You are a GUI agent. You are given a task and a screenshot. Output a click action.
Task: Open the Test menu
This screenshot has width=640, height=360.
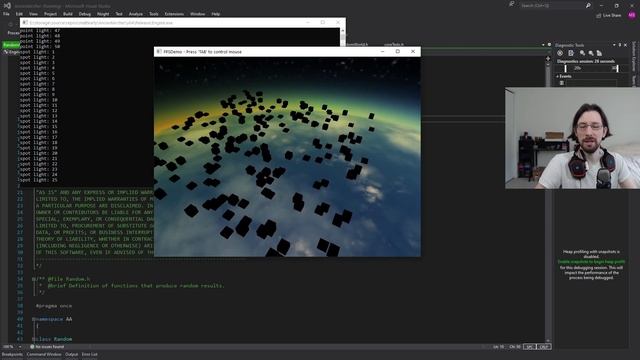(x=119, y=14)
